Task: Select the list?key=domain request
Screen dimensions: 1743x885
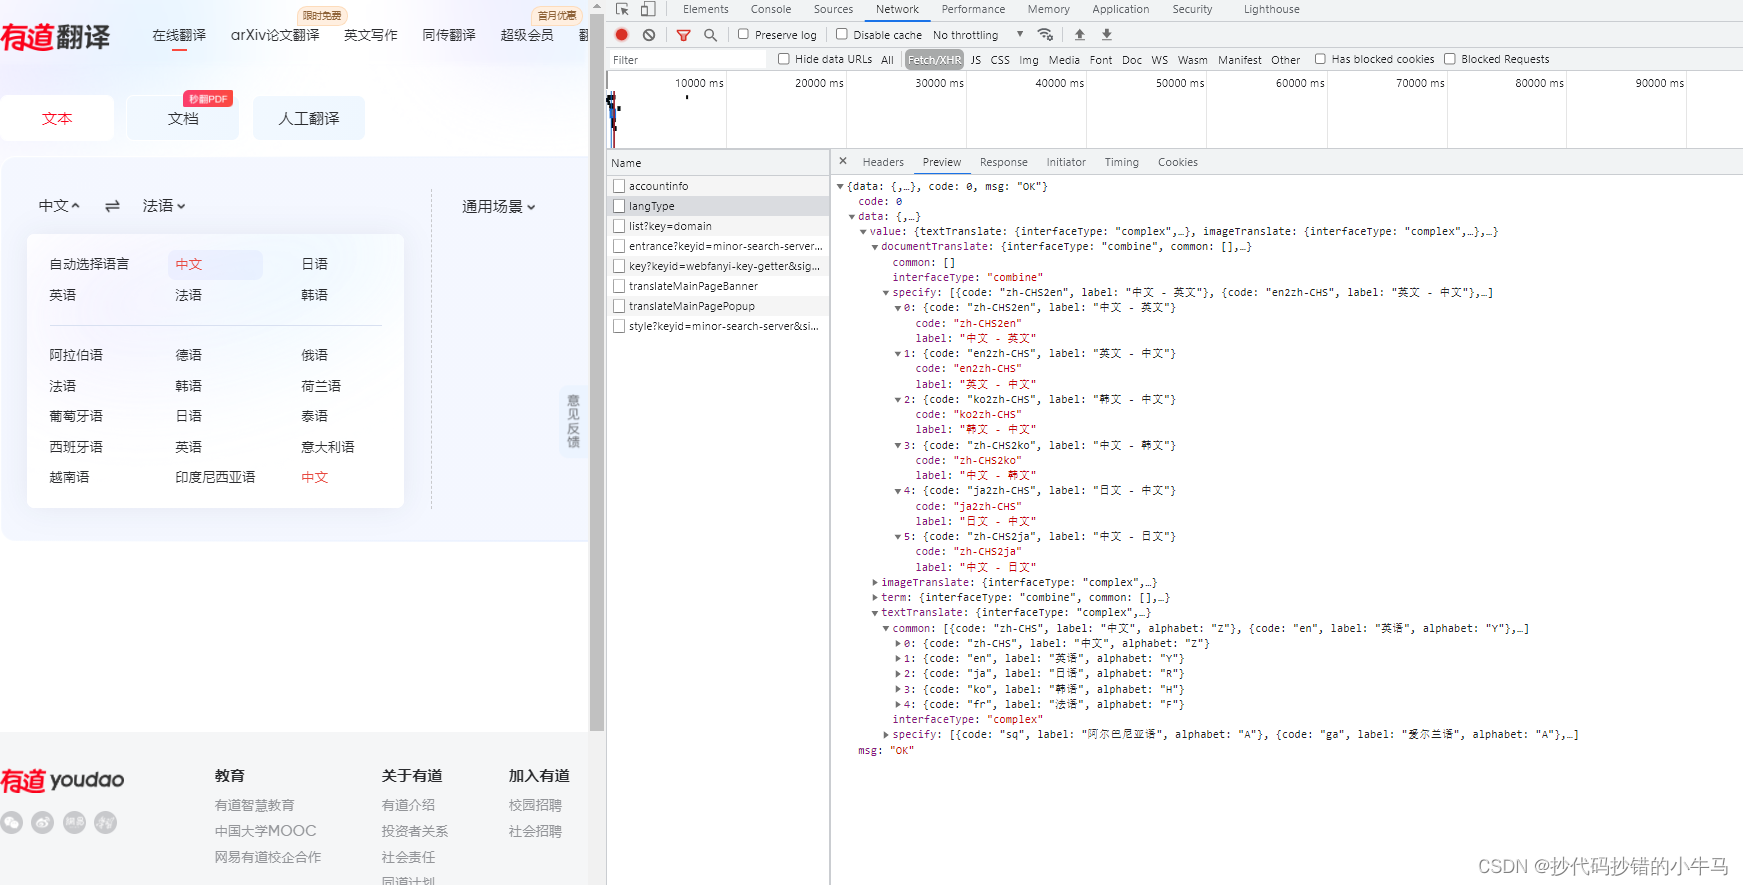Action: click(718, 226)
